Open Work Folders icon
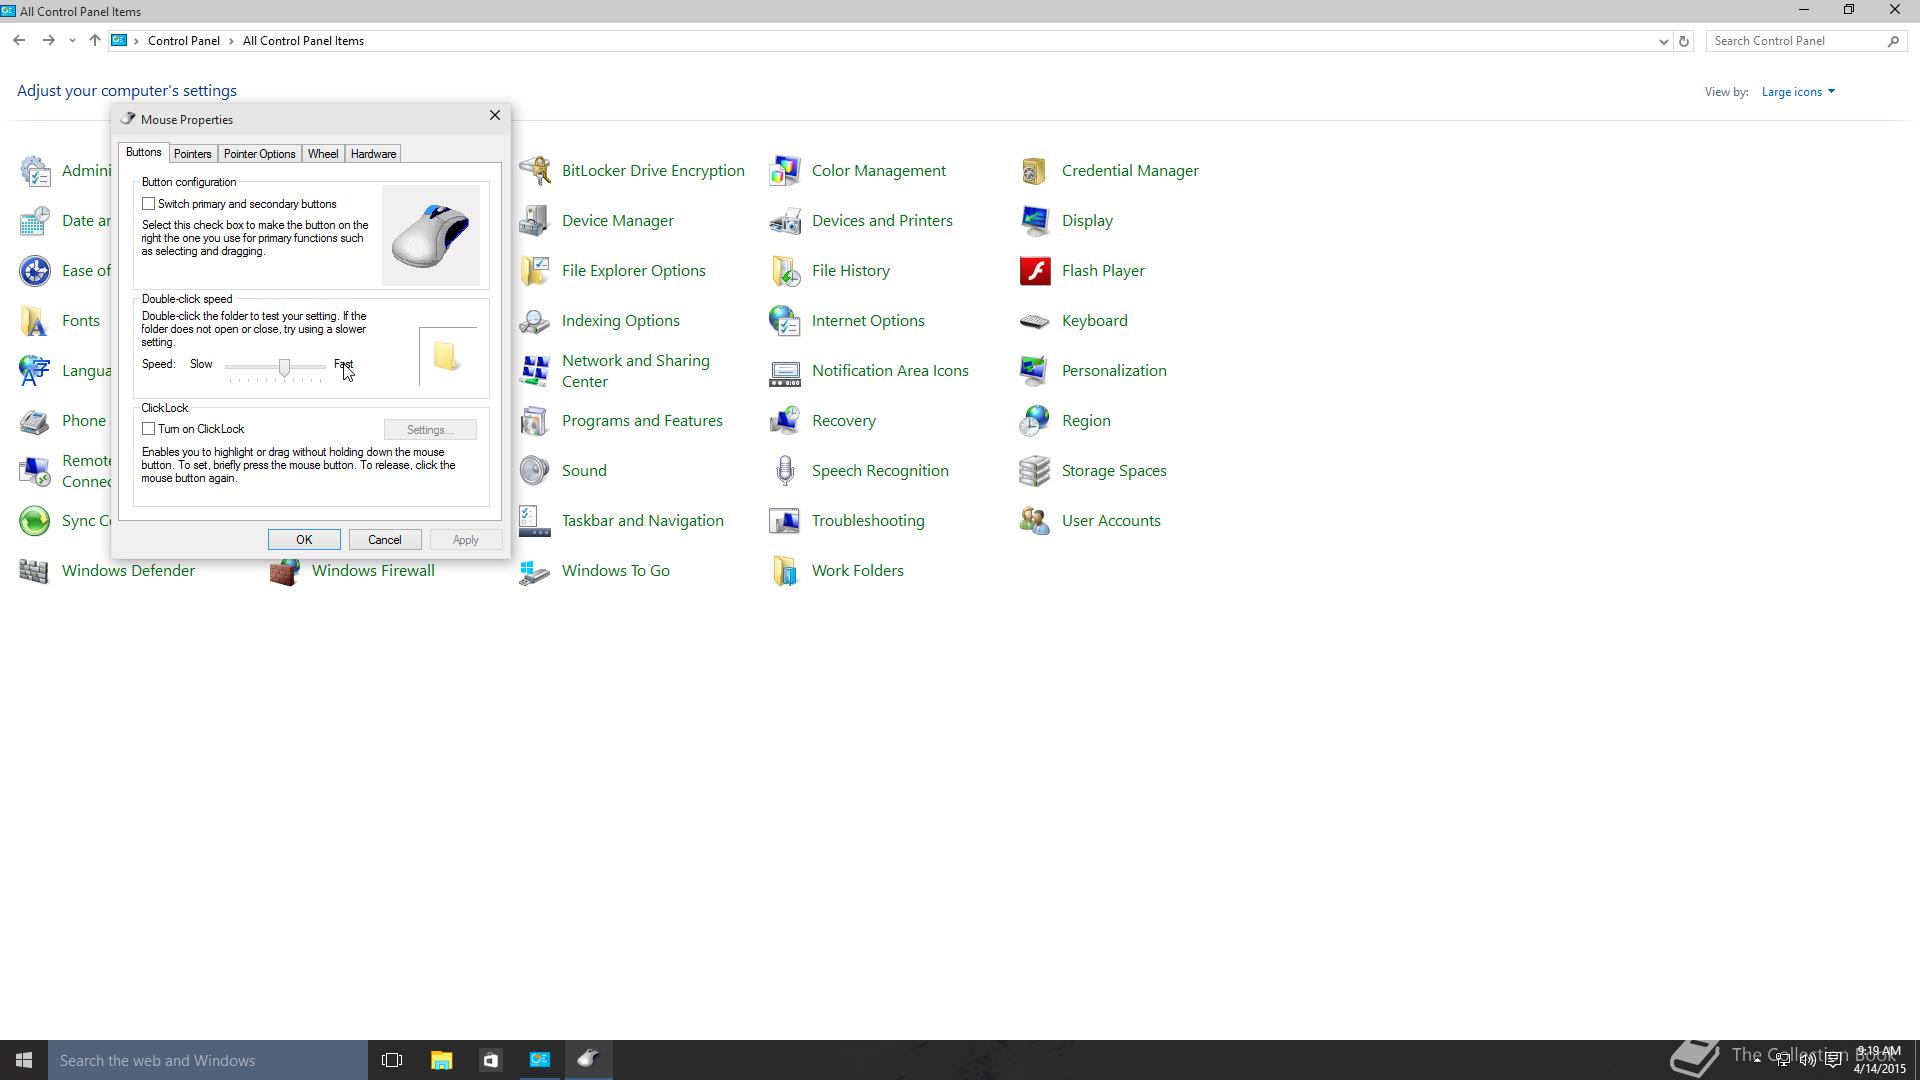The image size is (1920, 1080). (x=785, y=571)
